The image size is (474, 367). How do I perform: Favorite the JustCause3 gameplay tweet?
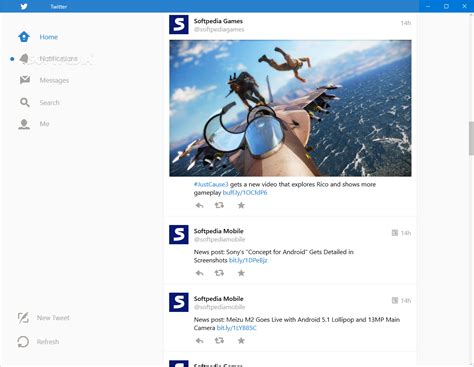241,205
